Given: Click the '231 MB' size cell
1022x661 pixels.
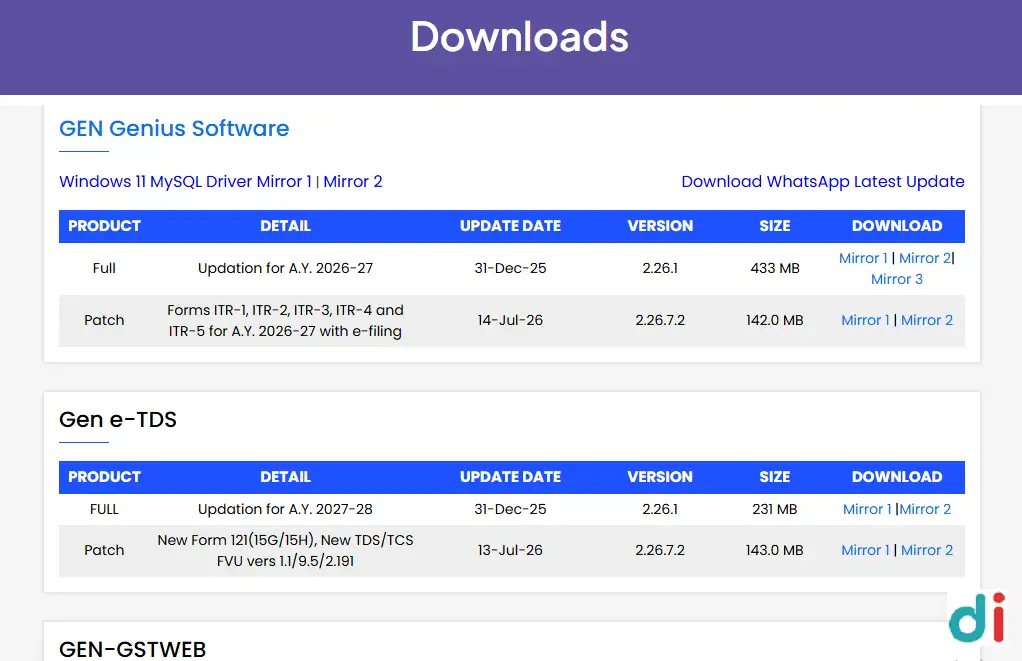Looking at the screenshot, I should tap(774, 509).
